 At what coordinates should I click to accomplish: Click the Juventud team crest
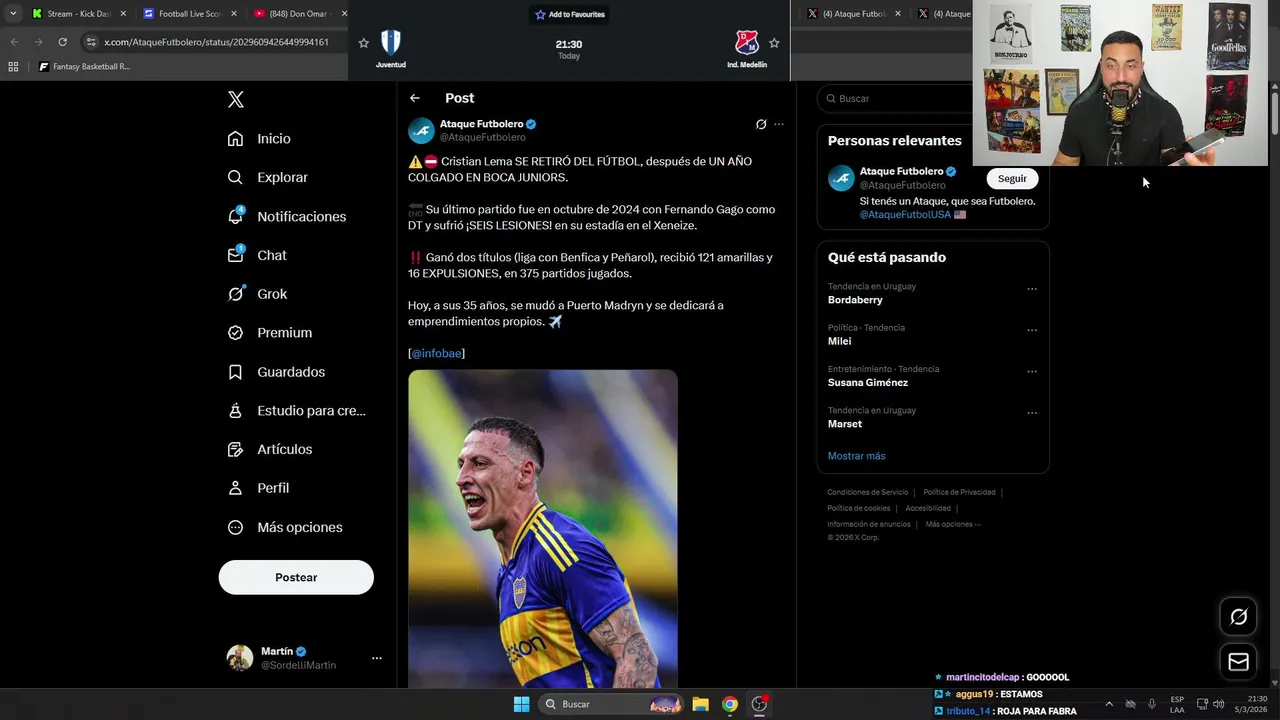tap(391, 42)
